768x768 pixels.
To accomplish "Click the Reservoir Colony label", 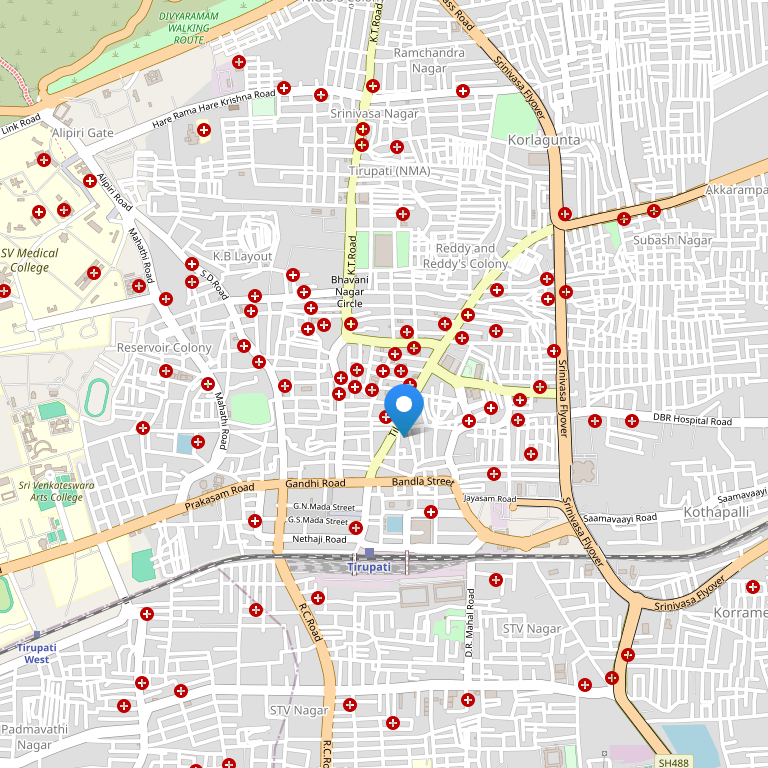I will click(x=164, y=347).
